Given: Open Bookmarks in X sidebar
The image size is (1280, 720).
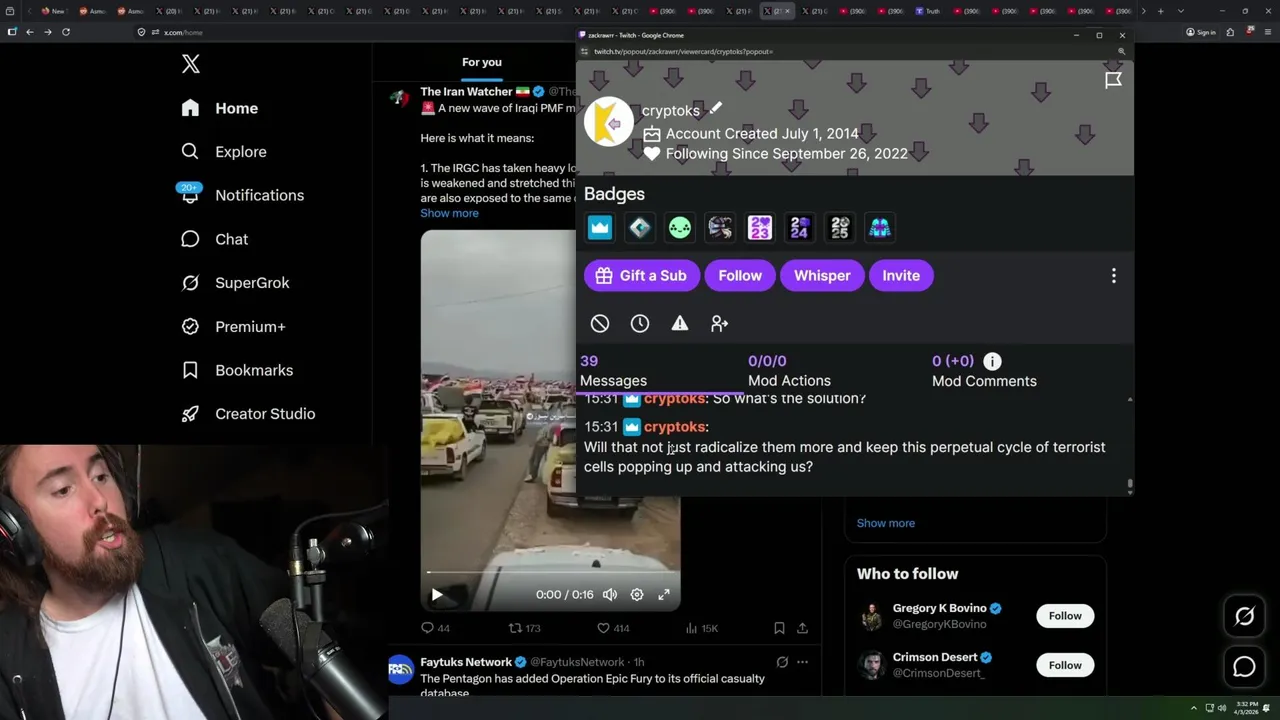Looking at the screenshot, I should tap(237, 370).
